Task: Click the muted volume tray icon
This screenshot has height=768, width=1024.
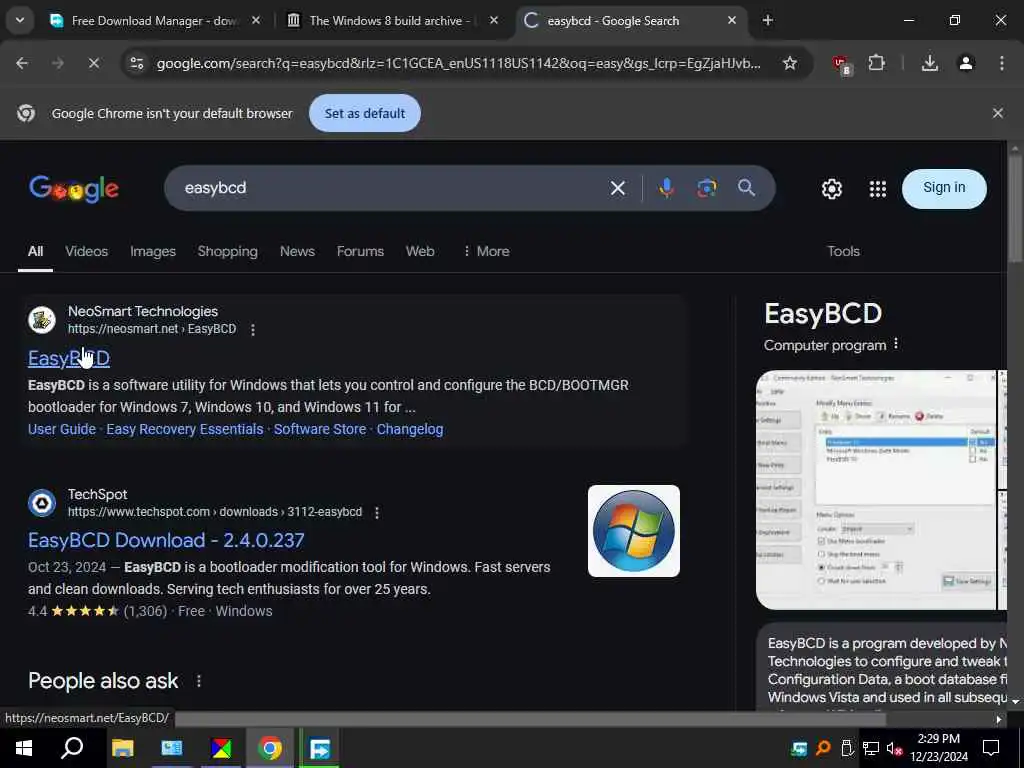Action: tap(894, 748)
